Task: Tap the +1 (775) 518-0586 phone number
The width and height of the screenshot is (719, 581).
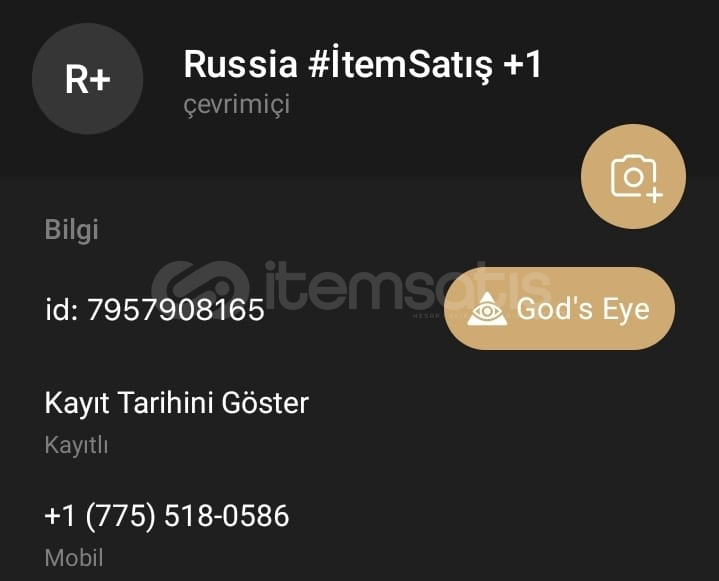Action: (167, 516)
